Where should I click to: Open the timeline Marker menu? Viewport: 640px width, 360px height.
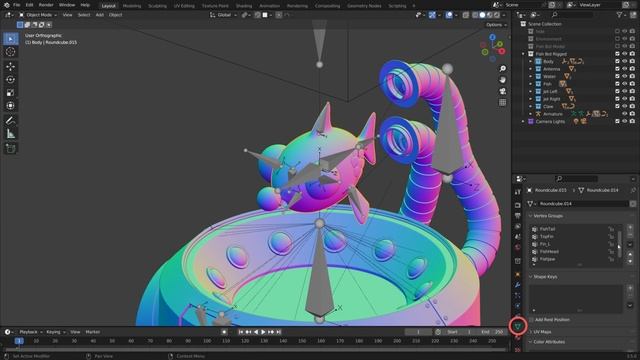point(93,332)
